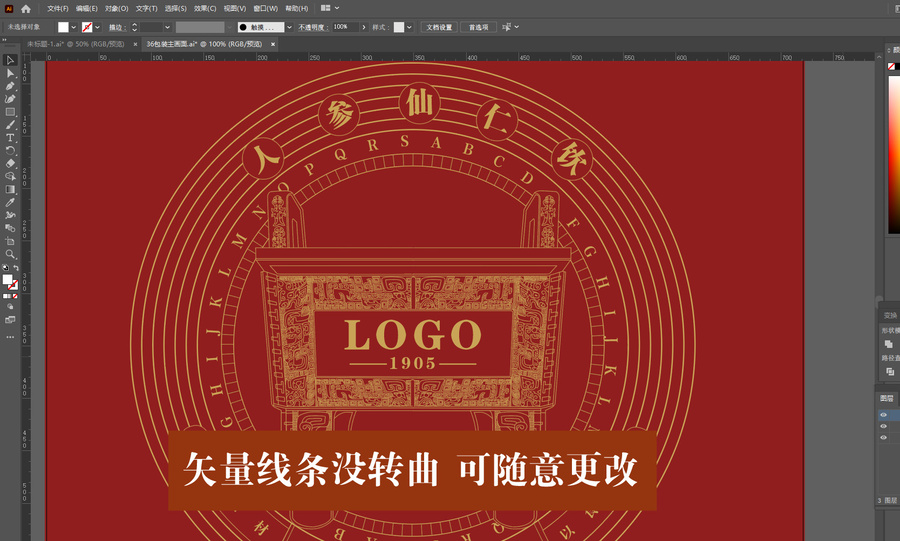Open Edit Toolbar three dots
The height and width of the screenshot is (541, 900).
(x=10, y=337)
